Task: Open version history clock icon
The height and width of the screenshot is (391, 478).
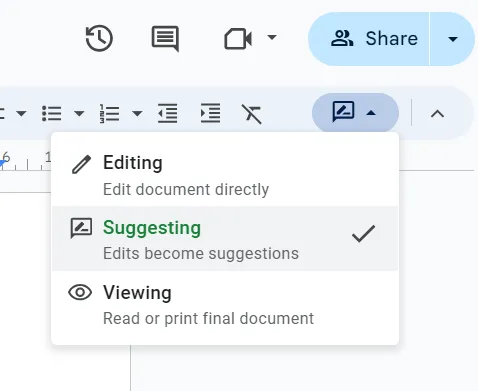Action: click(99, 38)
